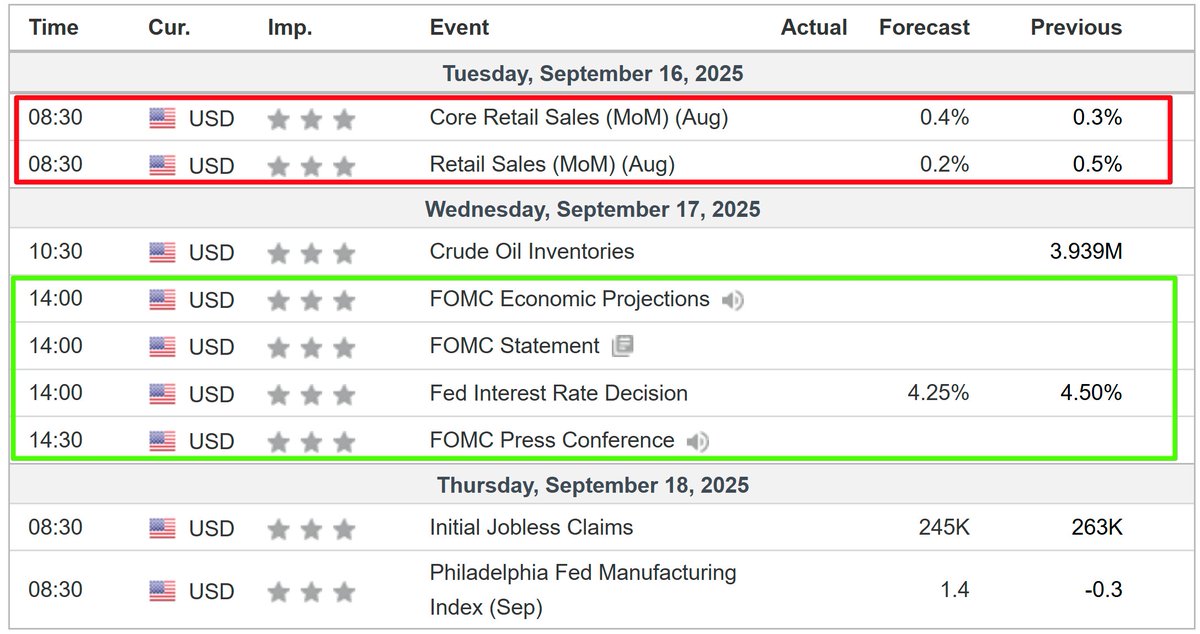The width and height of the screenshot is (1200, 634).
Task: Open Philadelphia Fed Manufacturing Index (Sep) event
Action: point(583,590)
